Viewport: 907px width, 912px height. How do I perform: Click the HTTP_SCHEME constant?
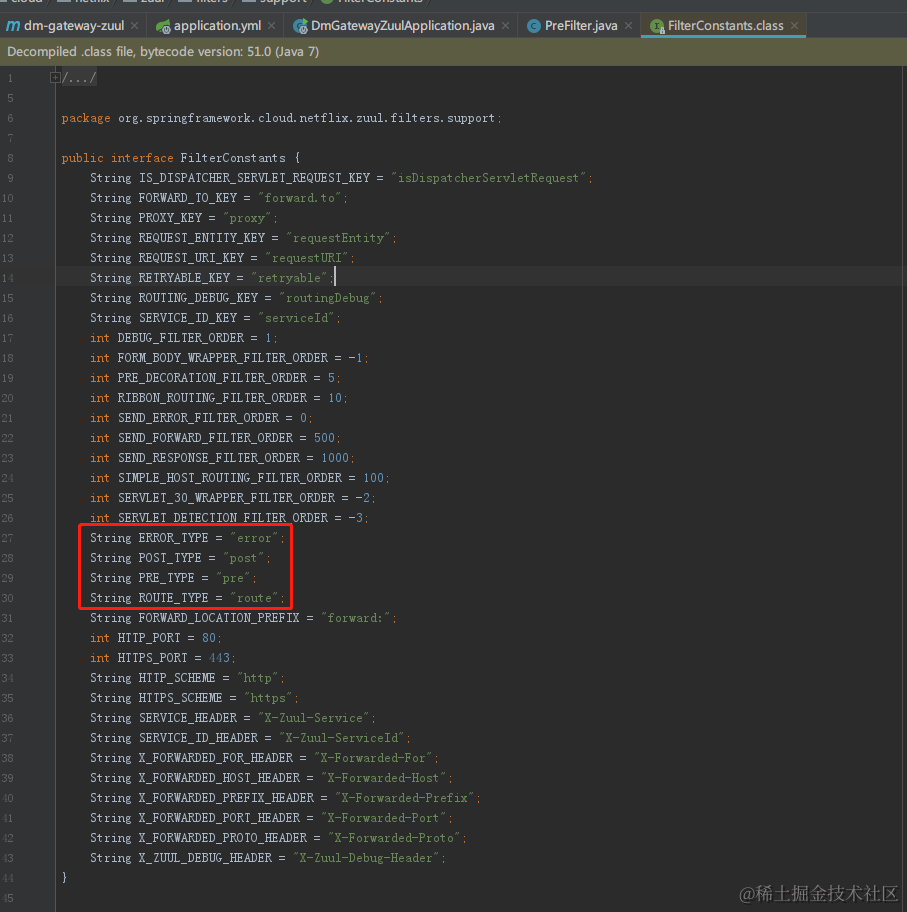coord(177,678)
